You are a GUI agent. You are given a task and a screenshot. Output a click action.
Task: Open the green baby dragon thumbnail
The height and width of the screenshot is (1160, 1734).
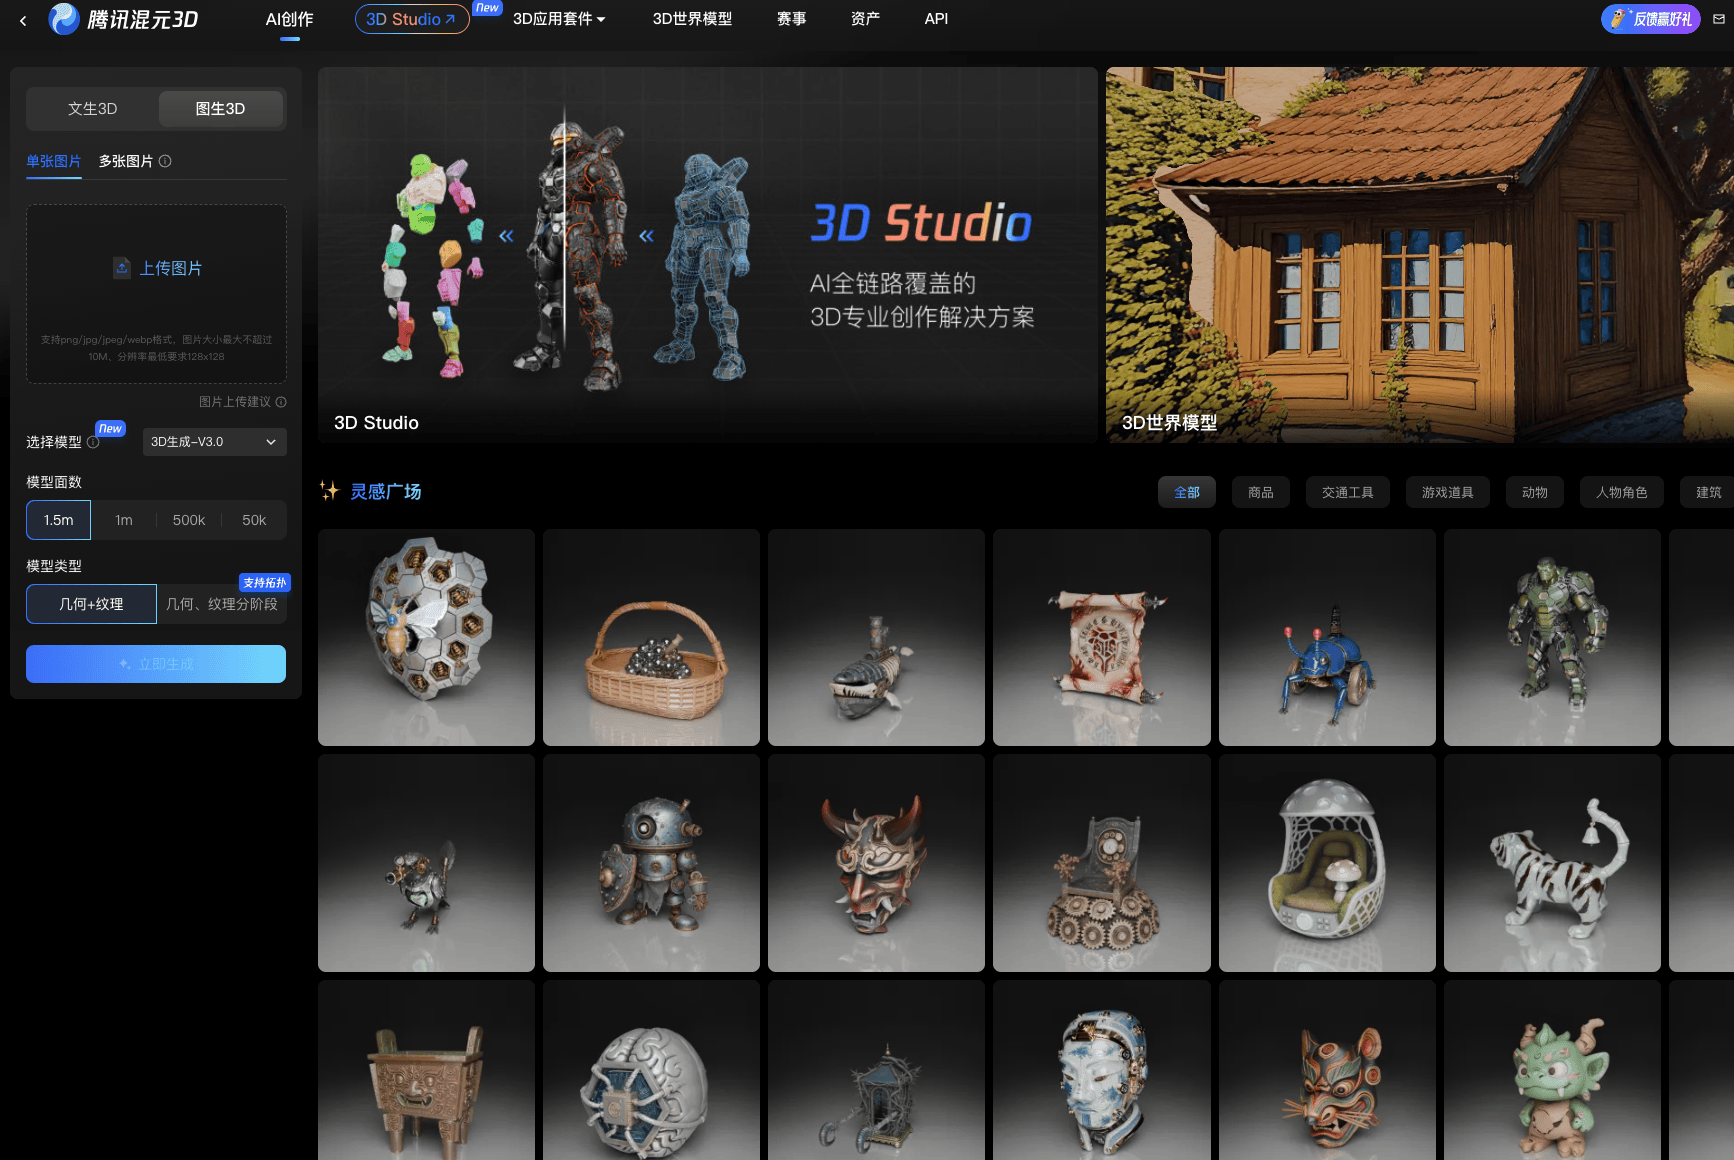1552,1070
